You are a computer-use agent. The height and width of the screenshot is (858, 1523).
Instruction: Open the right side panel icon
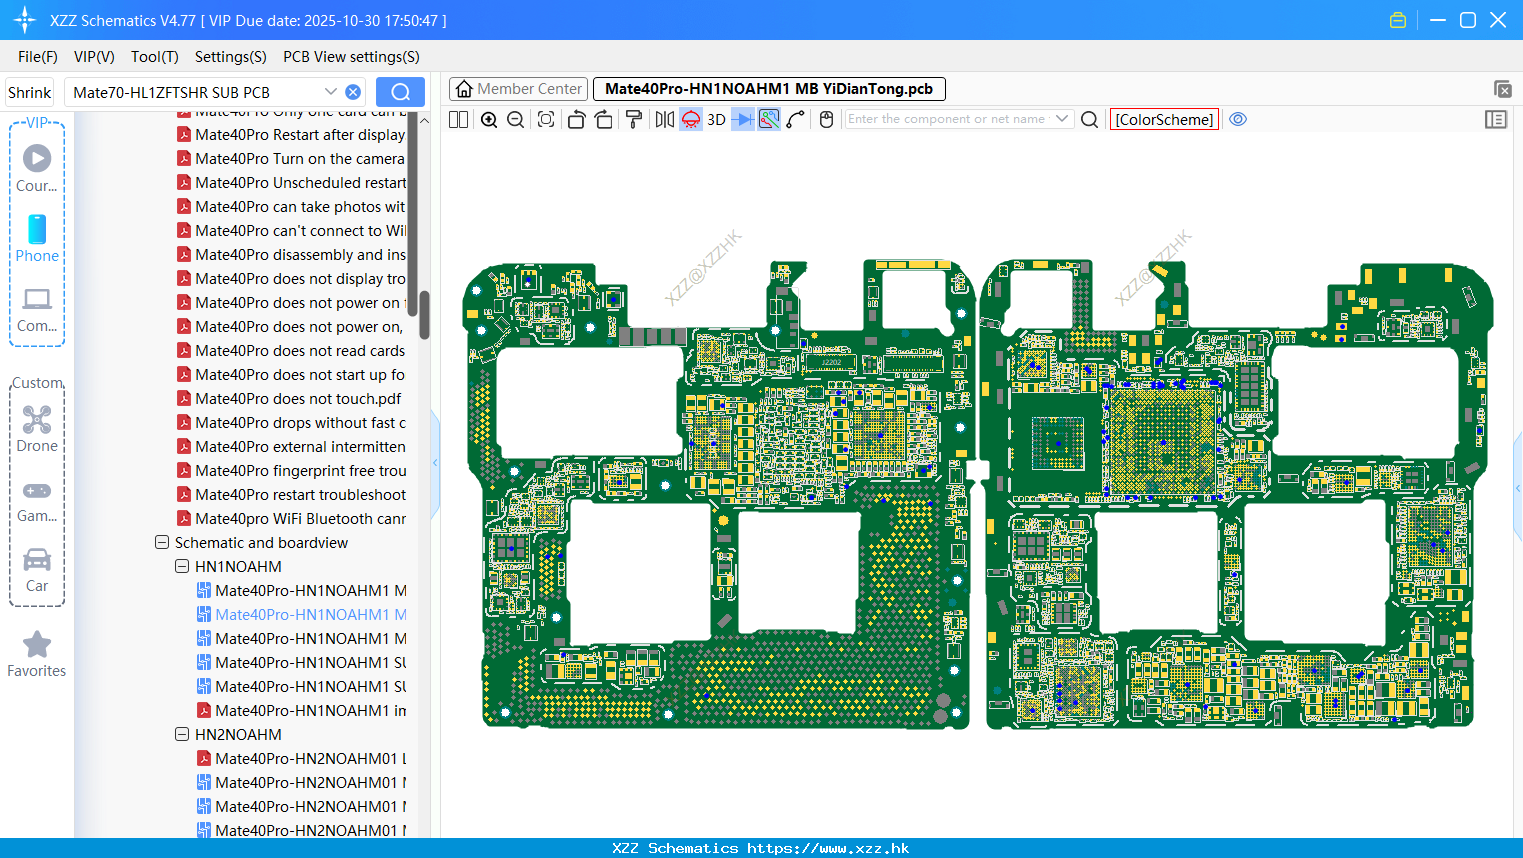[x=1496, y=119]
